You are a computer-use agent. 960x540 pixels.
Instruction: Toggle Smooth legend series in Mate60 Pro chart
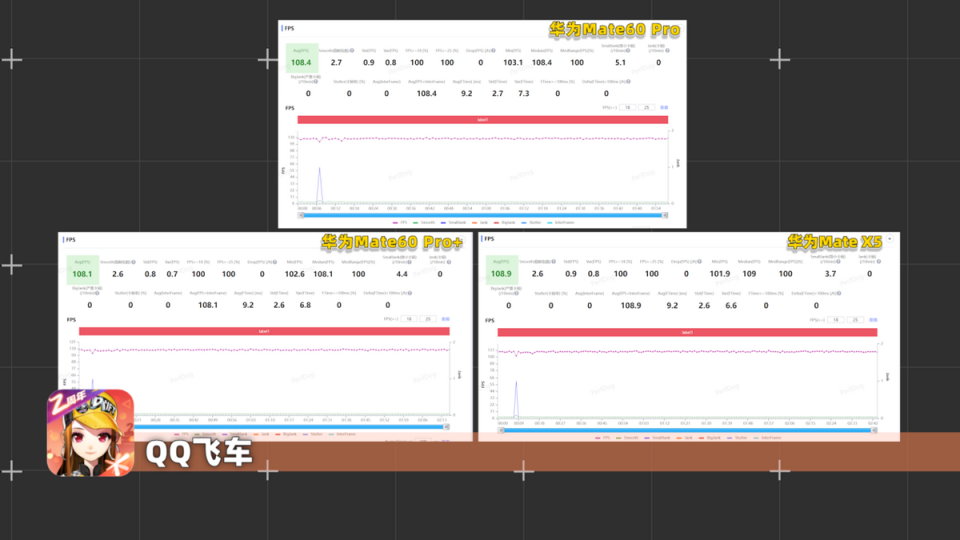424,223
